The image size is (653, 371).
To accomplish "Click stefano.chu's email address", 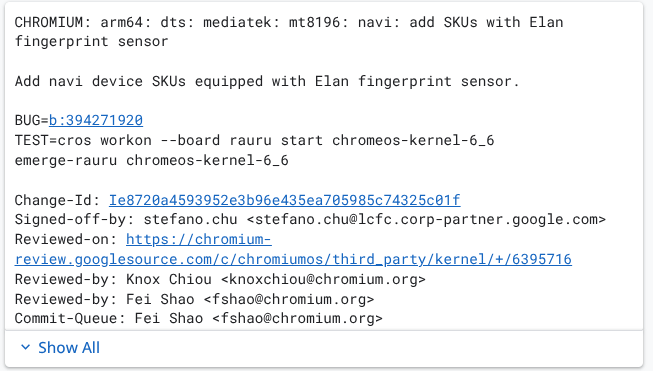I will (426, 219).
